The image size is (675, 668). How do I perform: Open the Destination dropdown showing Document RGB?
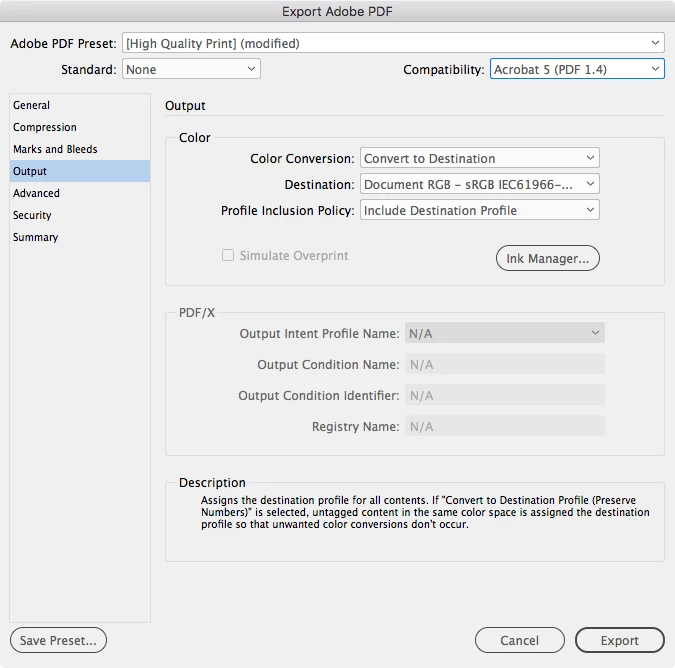(480, 184)
